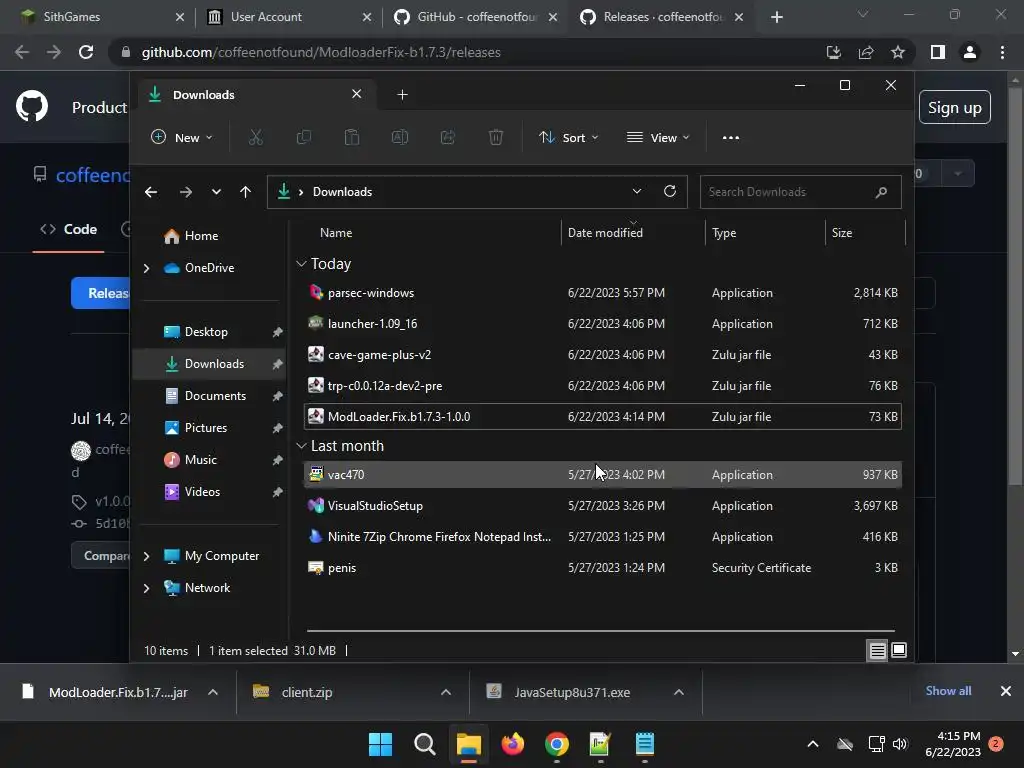This screenshot has height=768, width=1024.
Task: Open the Code tab on GitHub
Action: pos(69,229)
